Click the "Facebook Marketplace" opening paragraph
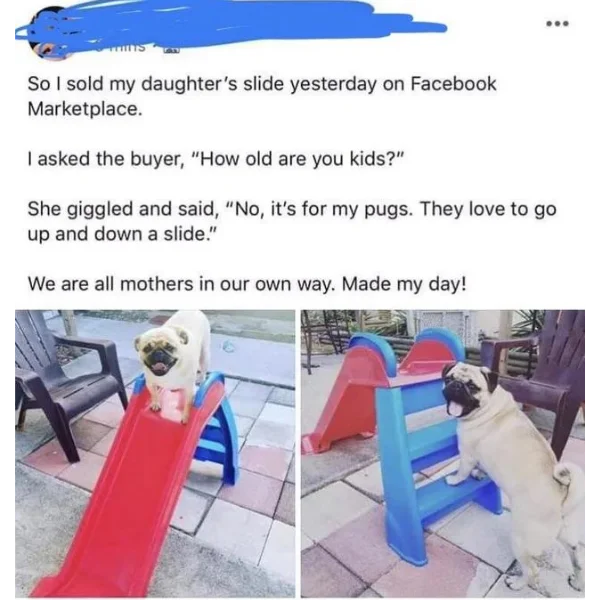Viewport: 600px width, 600px height. pyautogui.click(x=262, y=96)
